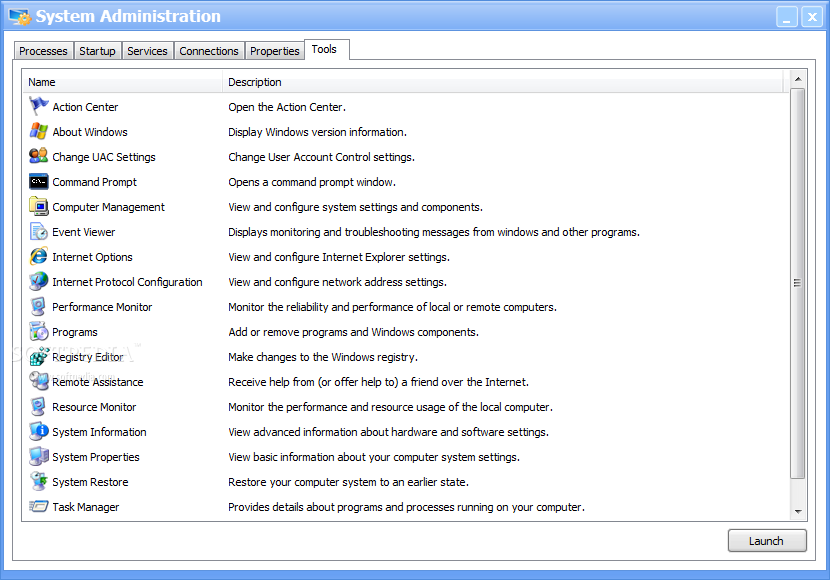This screenshot has height=580, width=830.
Task: Click the scrollbar up arrow
Action: tap(798, 79)
